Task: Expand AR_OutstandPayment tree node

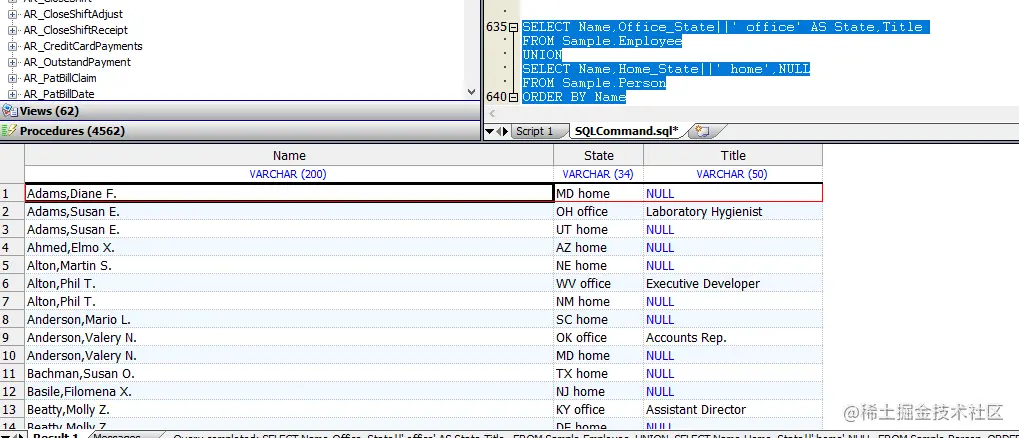Action: pos(12,62)
